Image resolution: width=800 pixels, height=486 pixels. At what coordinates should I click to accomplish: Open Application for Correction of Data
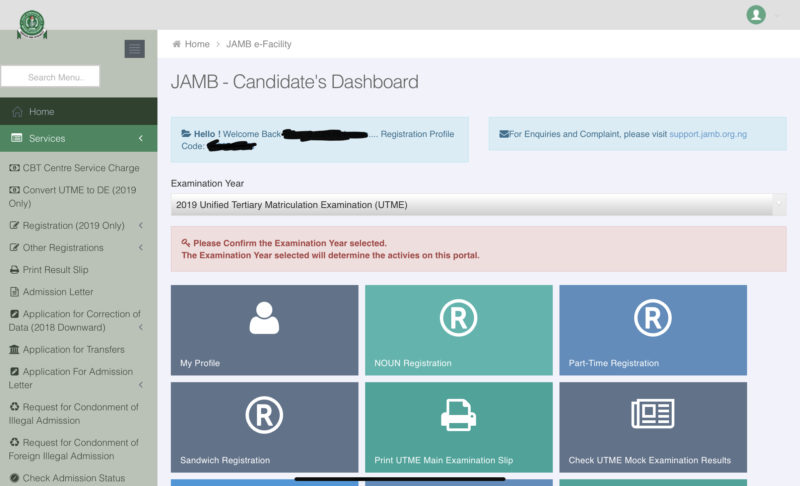point(74,321)
